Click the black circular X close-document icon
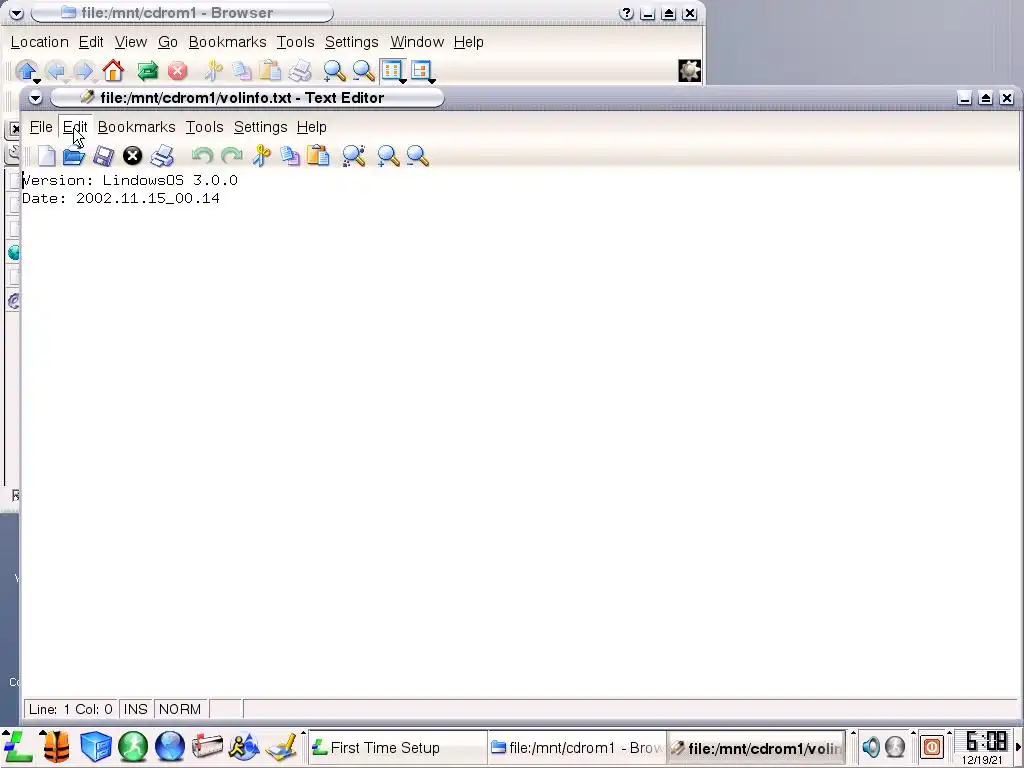1024x768 pixels. (x=133, y=155)
